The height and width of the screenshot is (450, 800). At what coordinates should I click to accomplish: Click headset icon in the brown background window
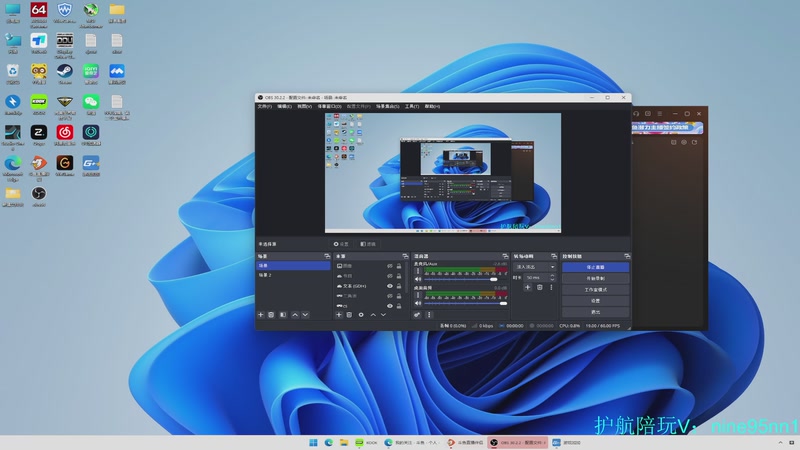[636, 113]
